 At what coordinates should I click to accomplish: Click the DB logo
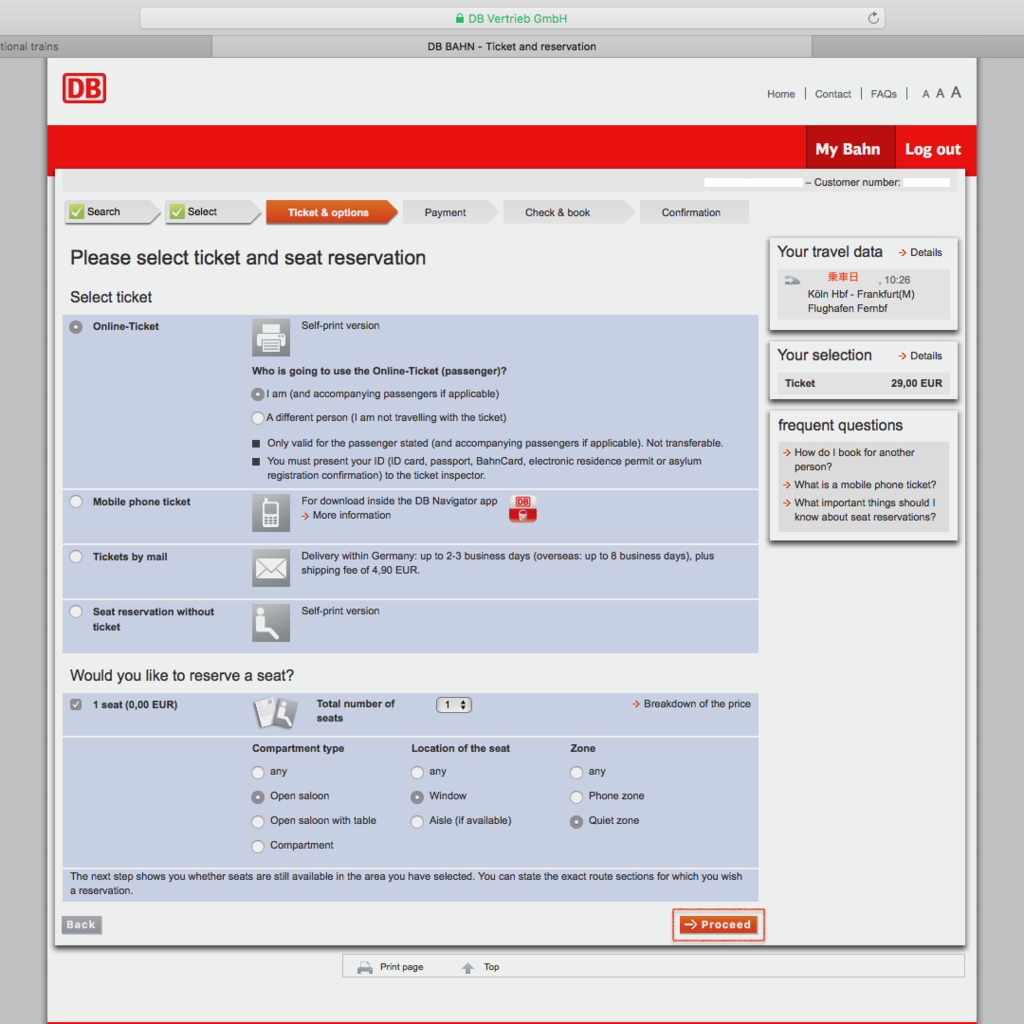84,88
